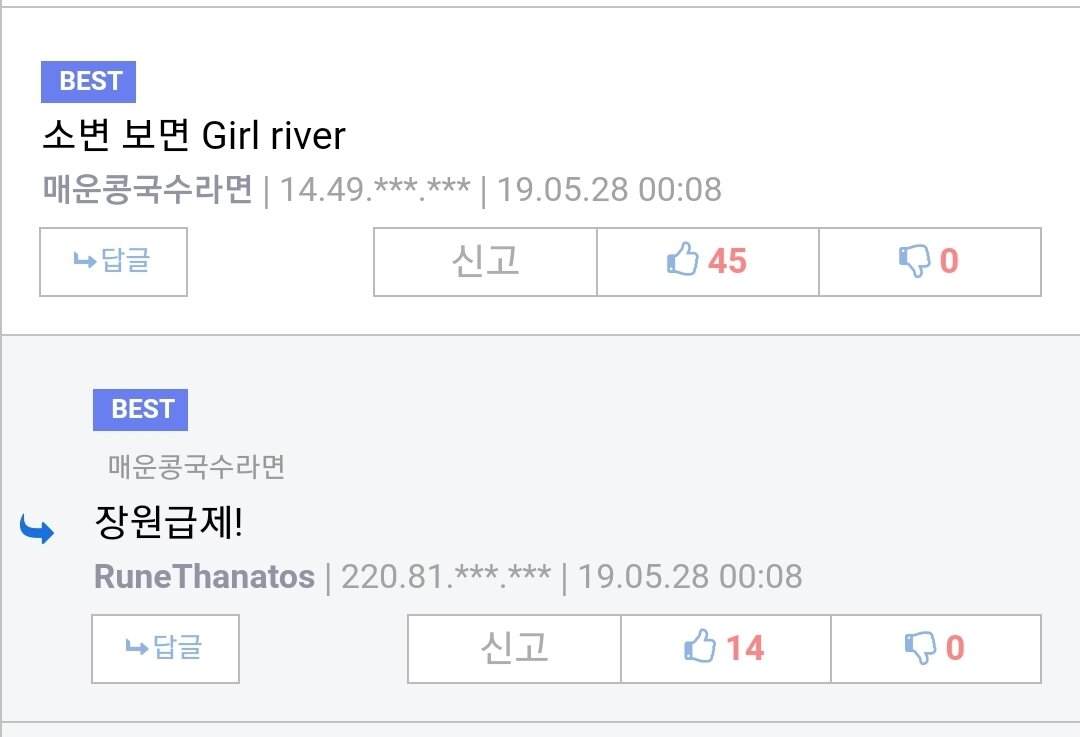Open bold author name 매운콩국수라면 profile
The image size is (1080, 737).
coord(148,189)
